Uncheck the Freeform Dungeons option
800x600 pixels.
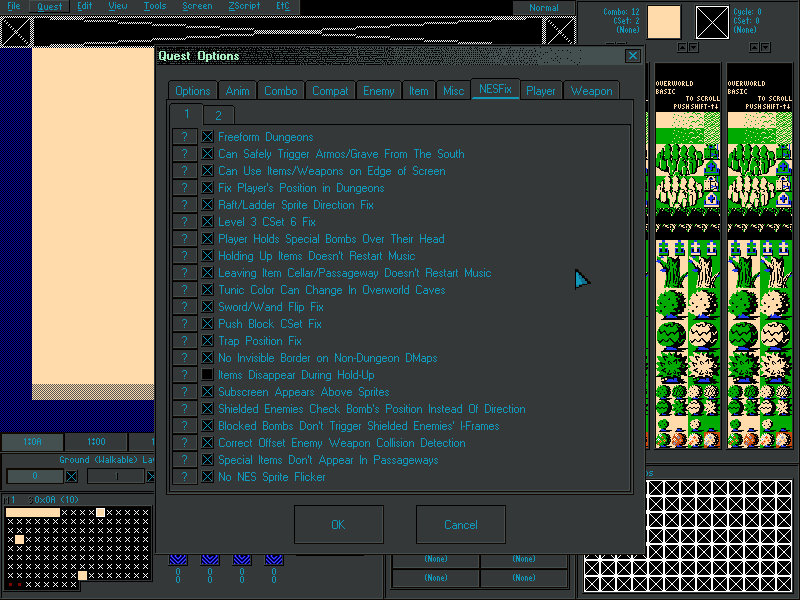click(x=208, y=137)
